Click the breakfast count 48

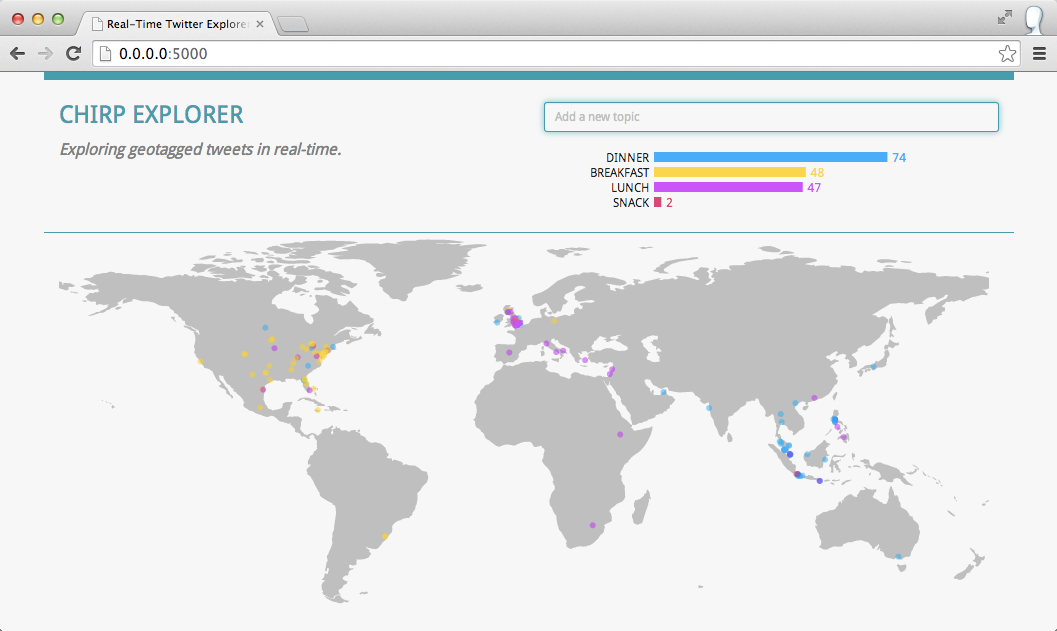pyautogui.click(x=817, y=173)
